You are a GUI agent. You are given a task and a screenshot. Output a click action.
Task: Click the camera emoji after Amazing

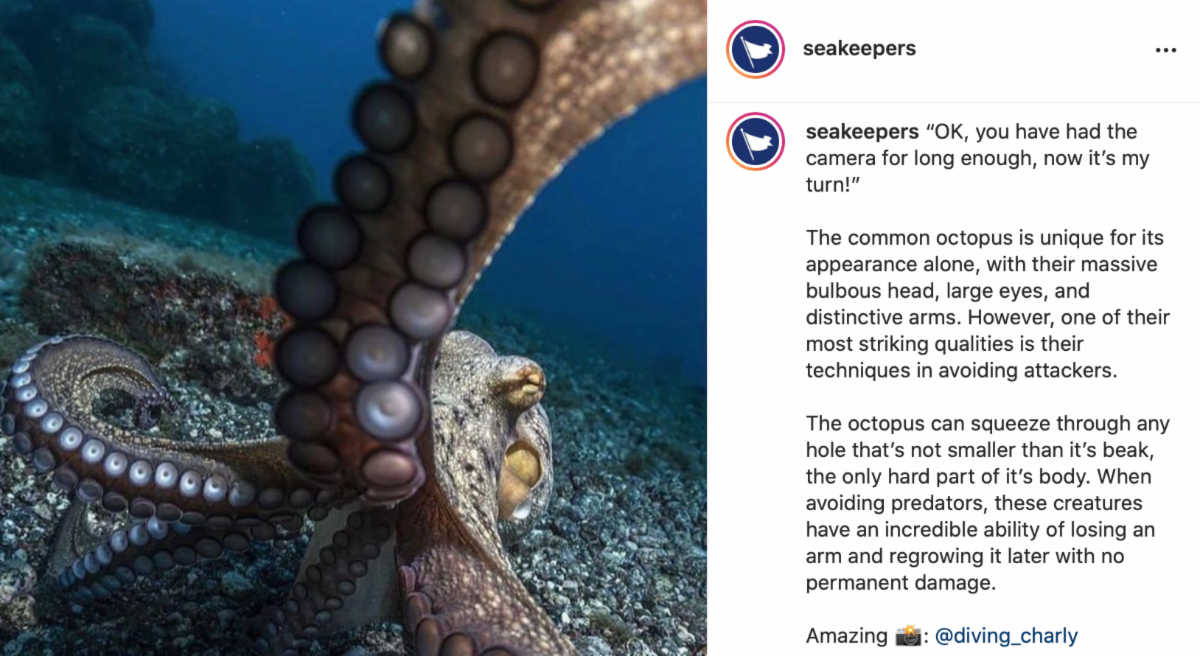[x=909, y=635]
